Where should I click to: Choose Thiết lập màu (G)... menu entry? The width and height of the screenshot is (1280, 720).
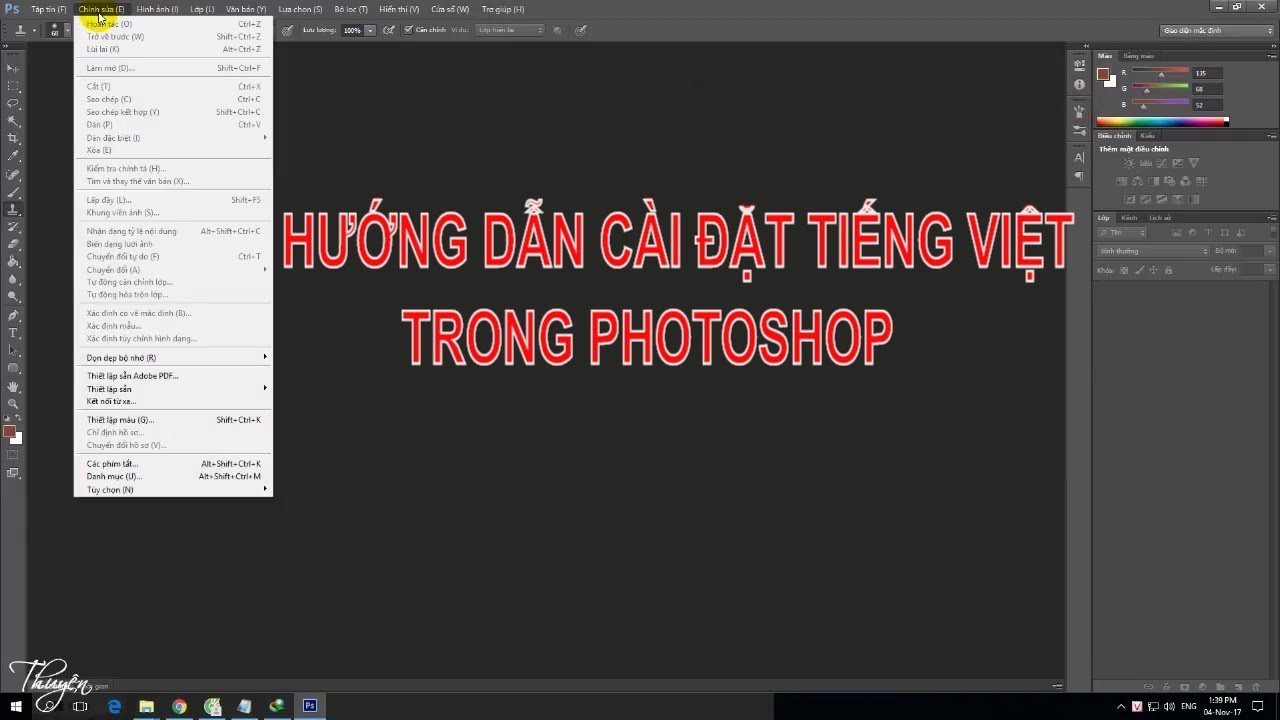[x=173, y=420]
